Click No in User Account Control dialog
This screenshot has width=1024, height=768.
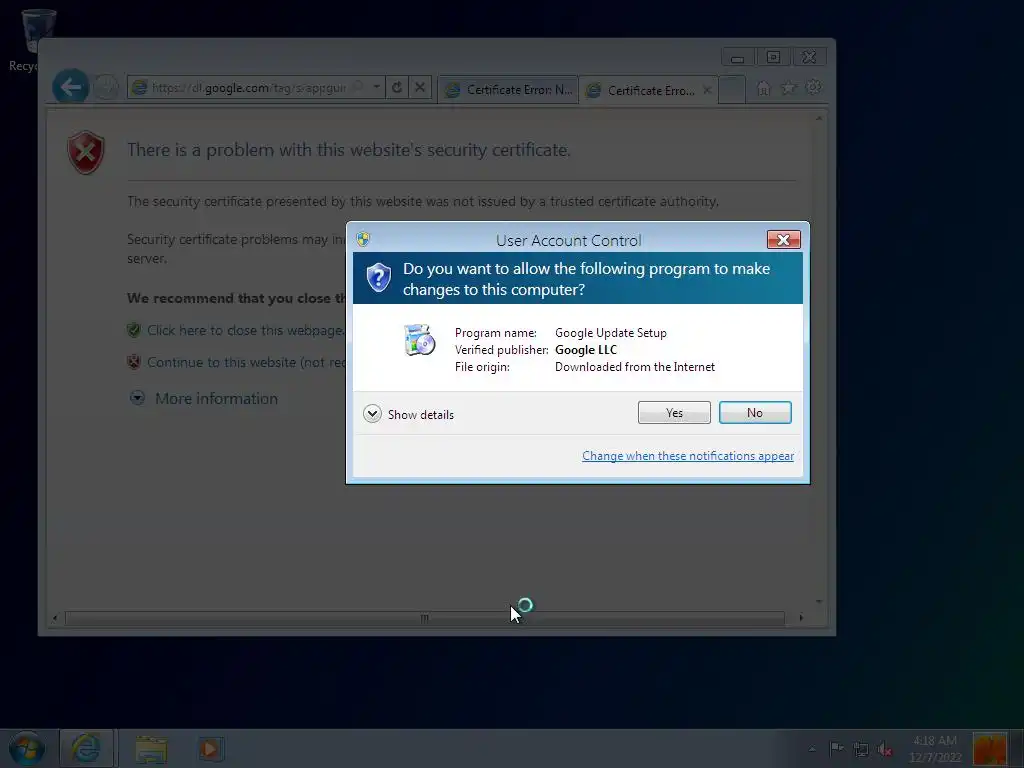click(755, 413)
